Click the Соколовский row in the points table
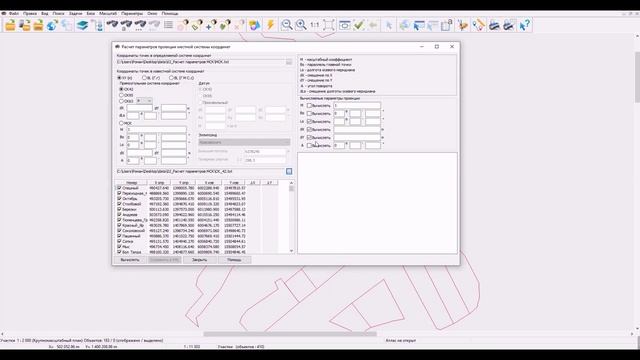Image resolution: width=640 pixels, height=360 pixels. pyautogui.click(x=198, y=231)
